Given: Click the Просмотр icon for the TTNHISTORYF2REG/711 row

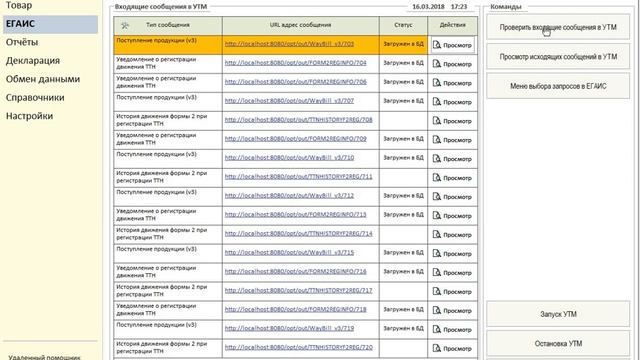Looking at the screenshot, I should click(437, 178).
